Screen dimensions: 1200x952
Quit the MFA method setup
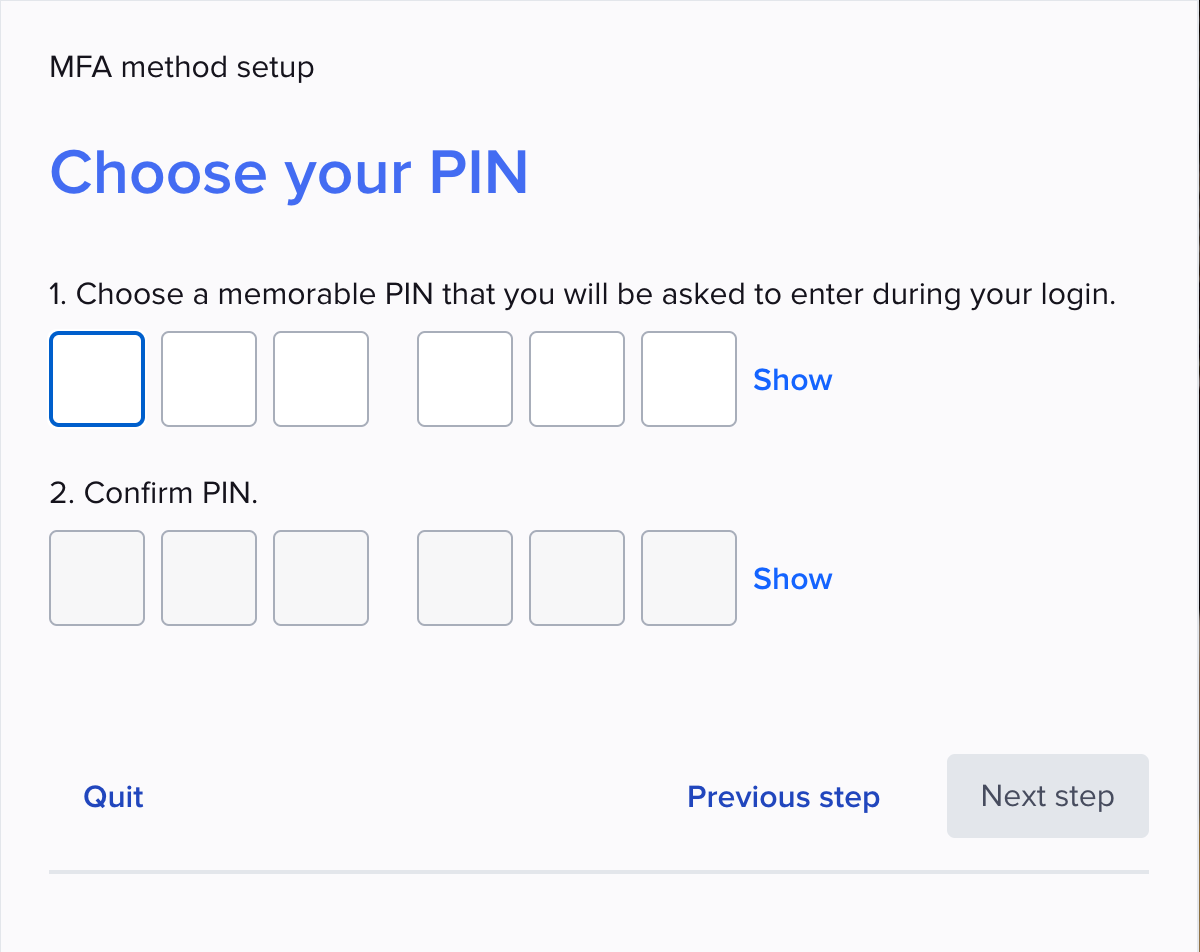tap(114, 797)
